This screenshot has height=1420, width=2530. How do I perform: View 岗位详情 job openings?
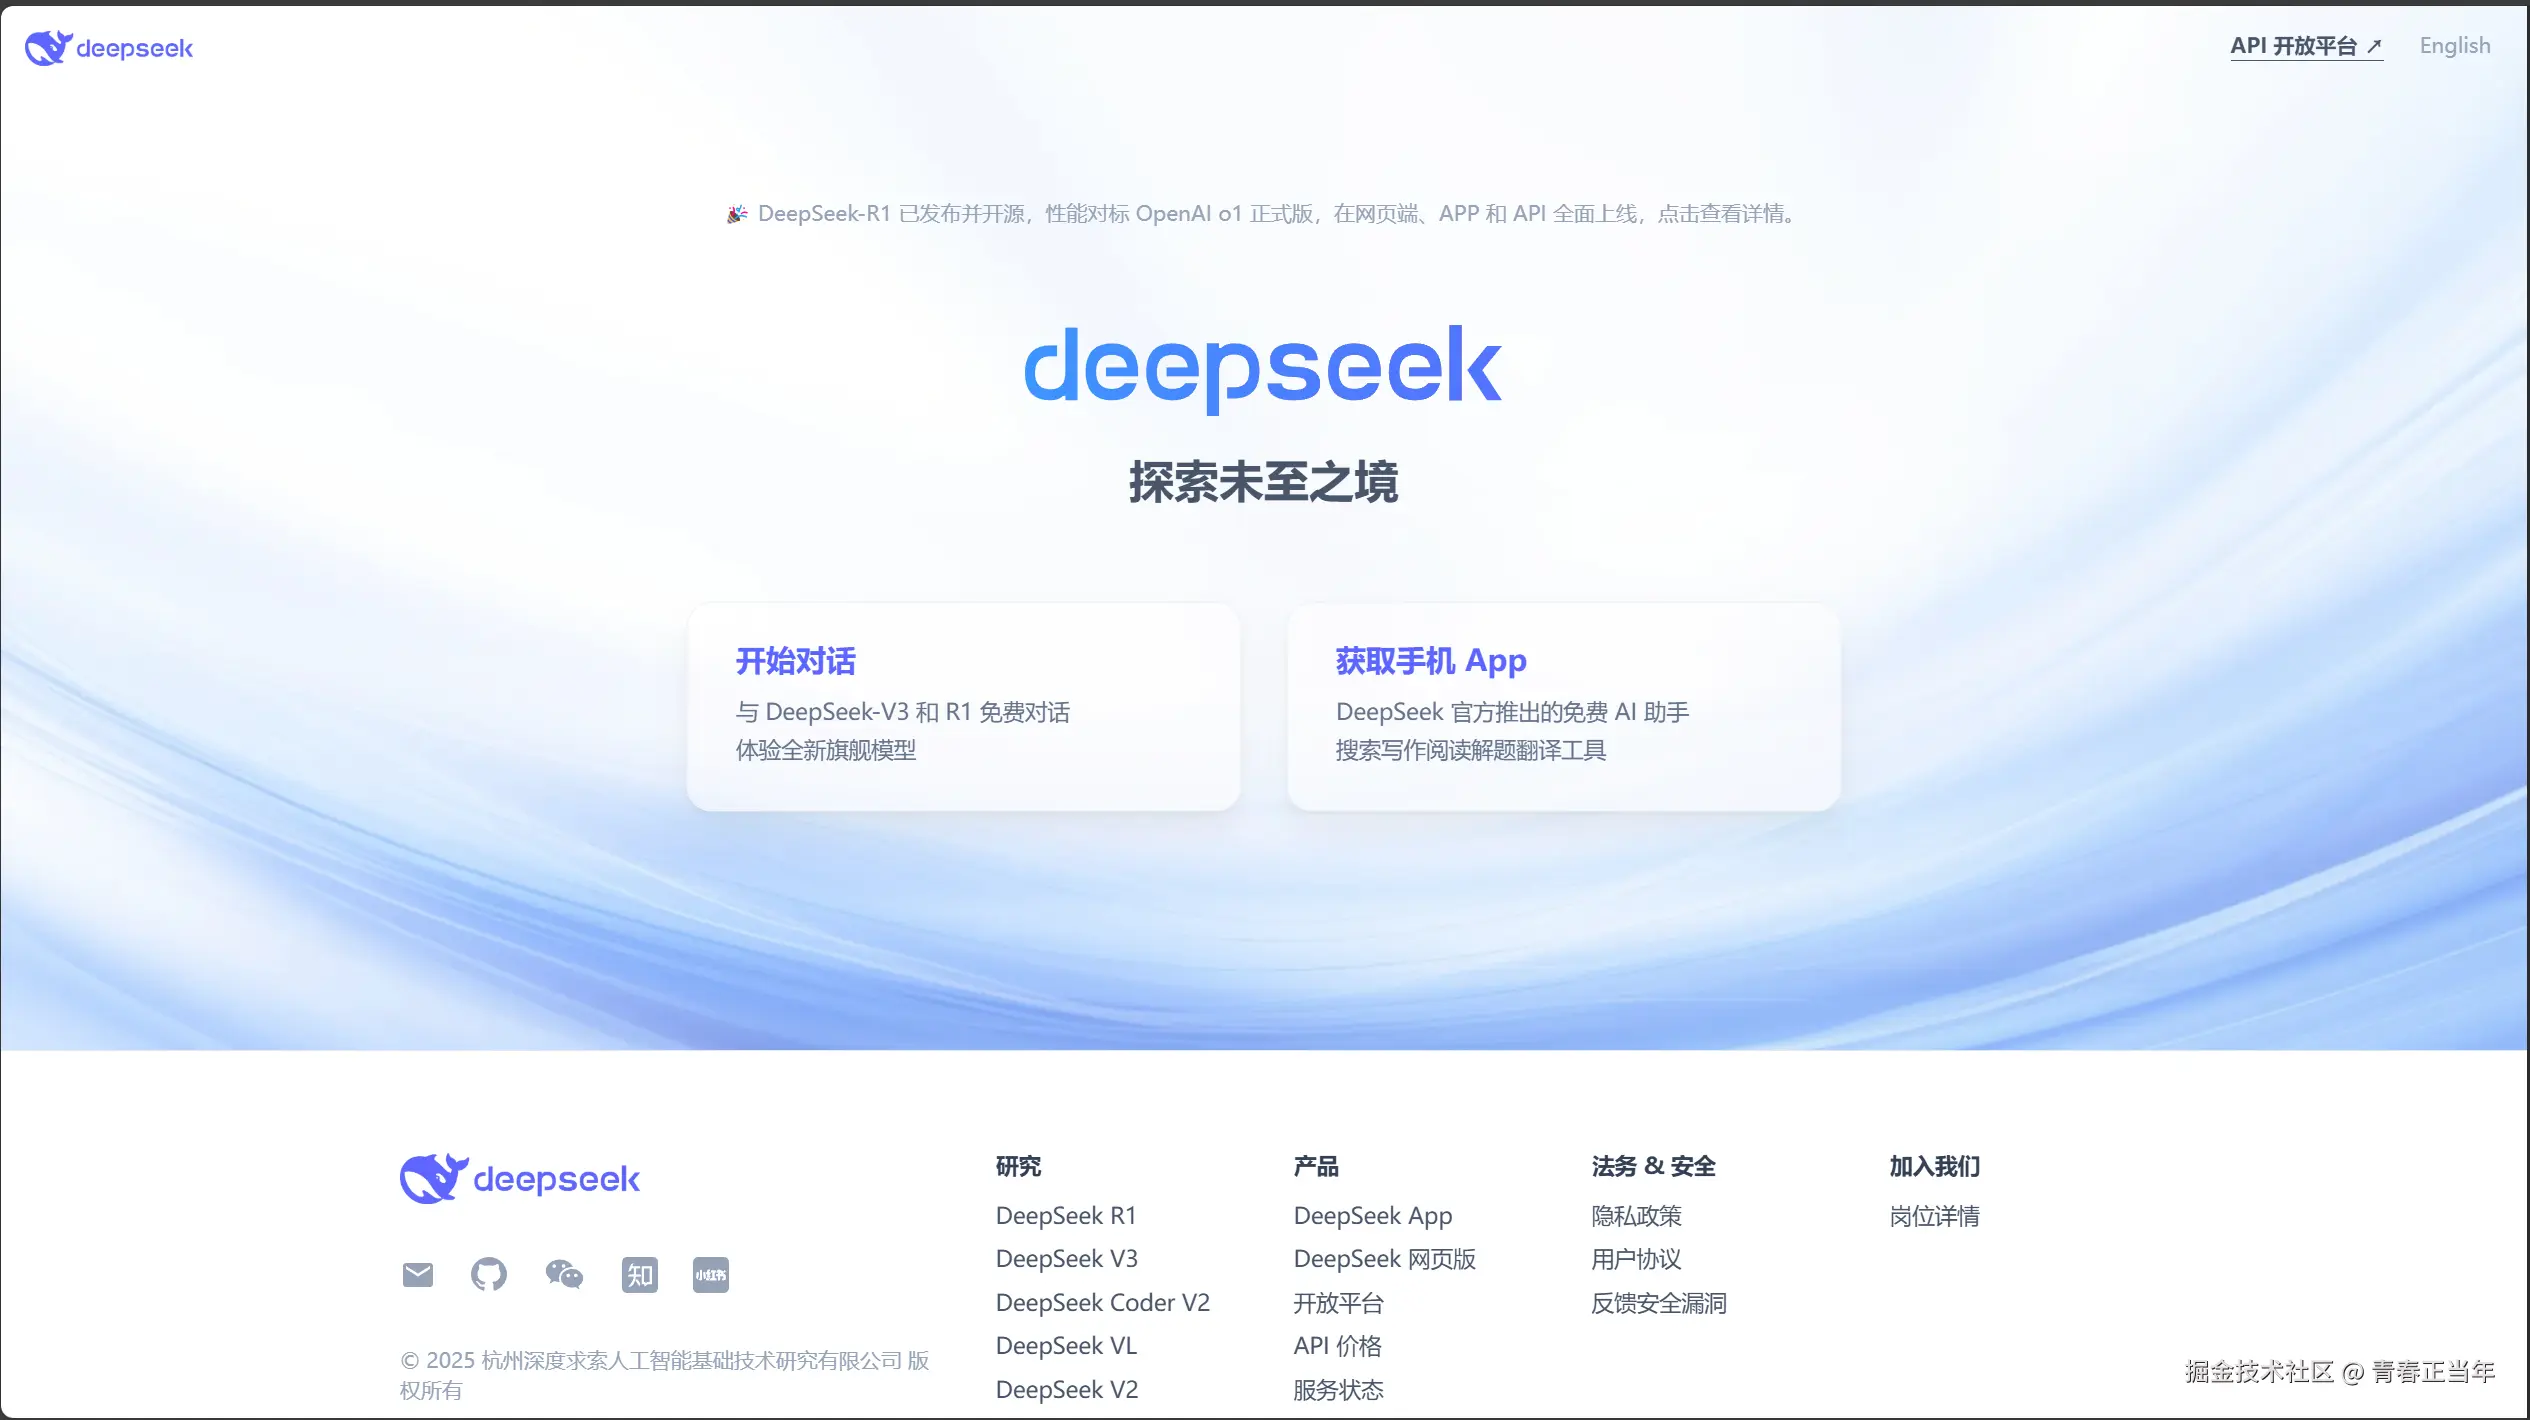coord(1934,1215)
